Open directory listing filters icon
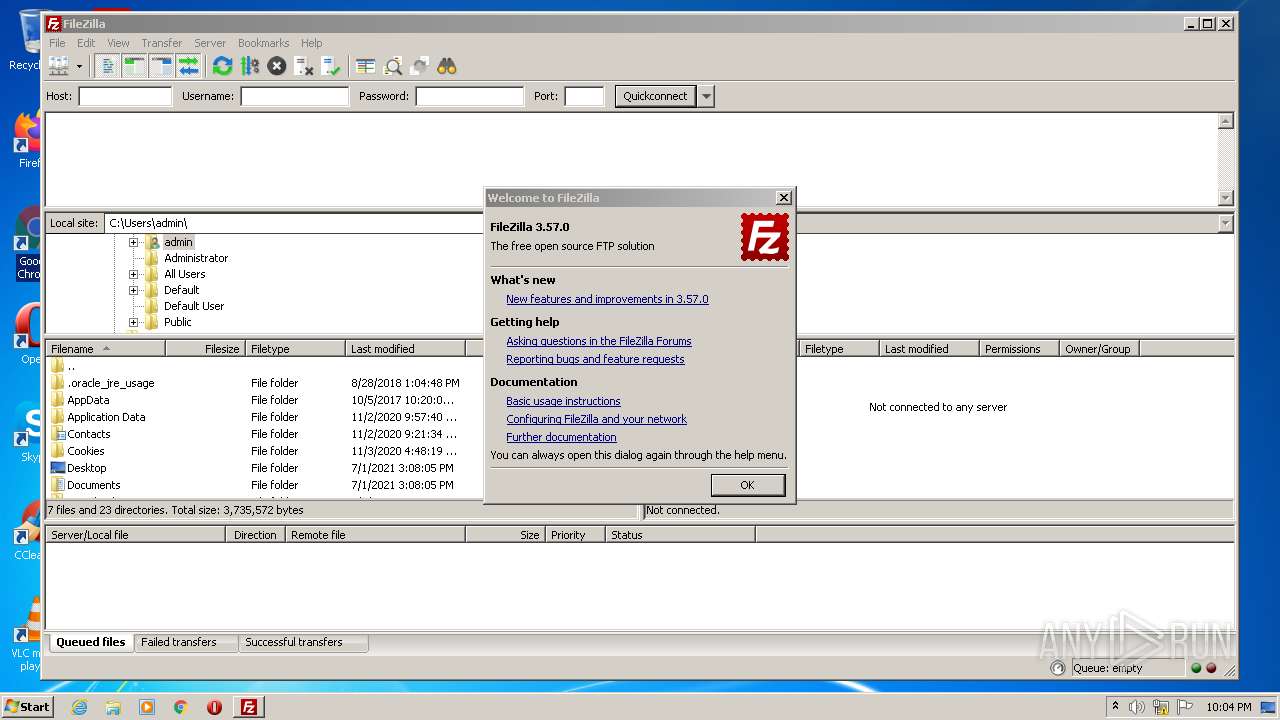 pyautogui.click(x=366, y=66)
